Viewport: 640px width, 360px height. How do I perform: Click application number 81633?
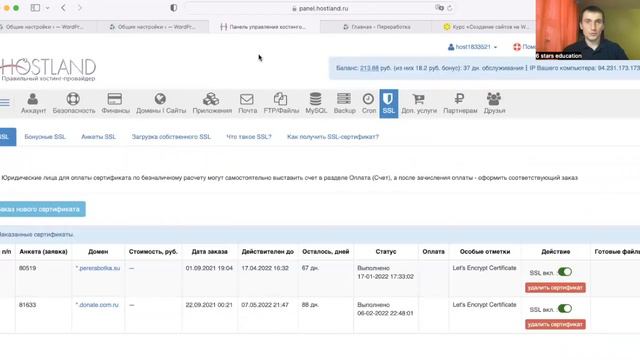[27, 305]
